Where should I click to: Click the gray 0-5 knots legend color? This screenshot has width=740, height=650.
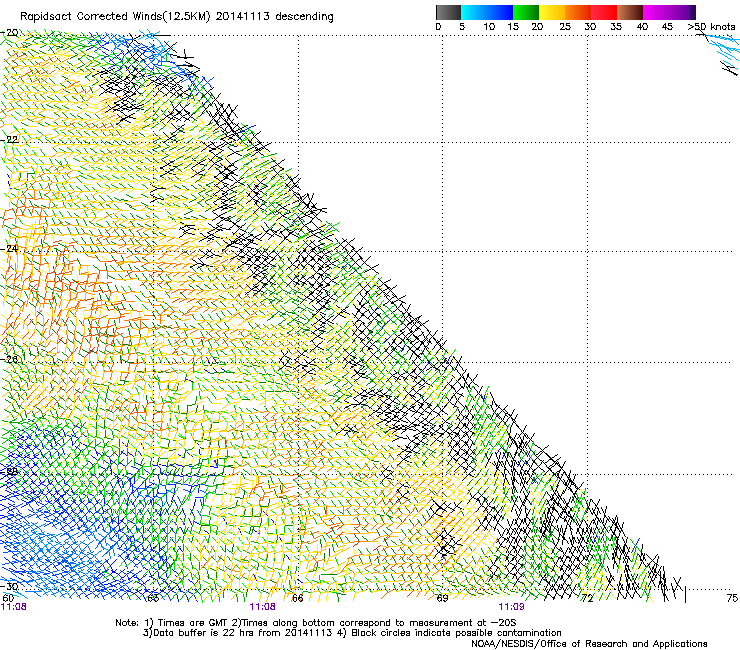pyautogui.click(x=448, y=12)
